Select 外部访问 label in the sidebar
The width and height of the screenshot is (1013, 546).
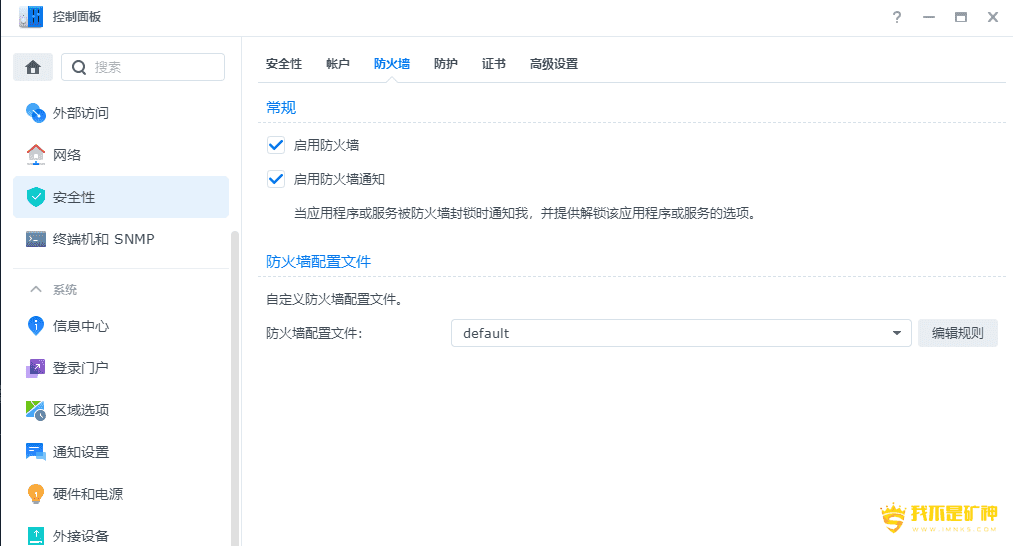coord(81,113)
